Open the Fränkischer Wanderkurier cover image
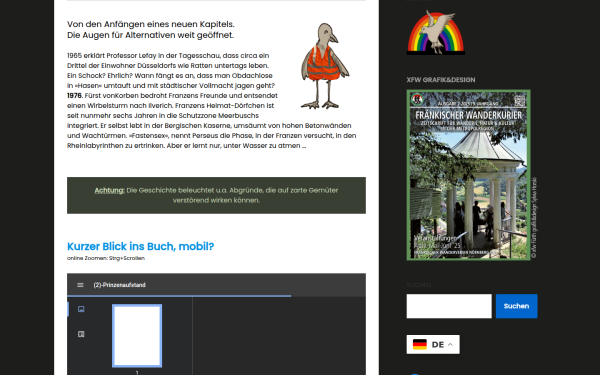Viewport: 600px width, 375px height. coord(468,175)
